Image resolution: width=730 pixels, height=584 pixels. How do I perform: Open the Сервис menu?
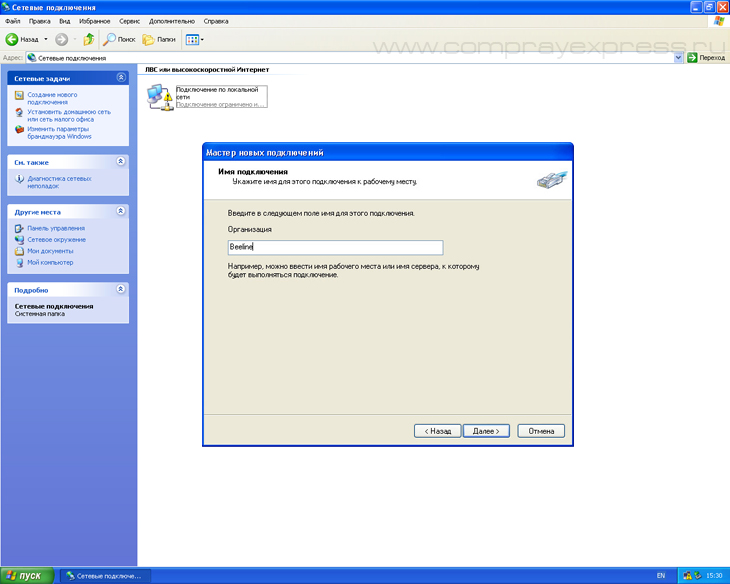(x=129, y=20)
